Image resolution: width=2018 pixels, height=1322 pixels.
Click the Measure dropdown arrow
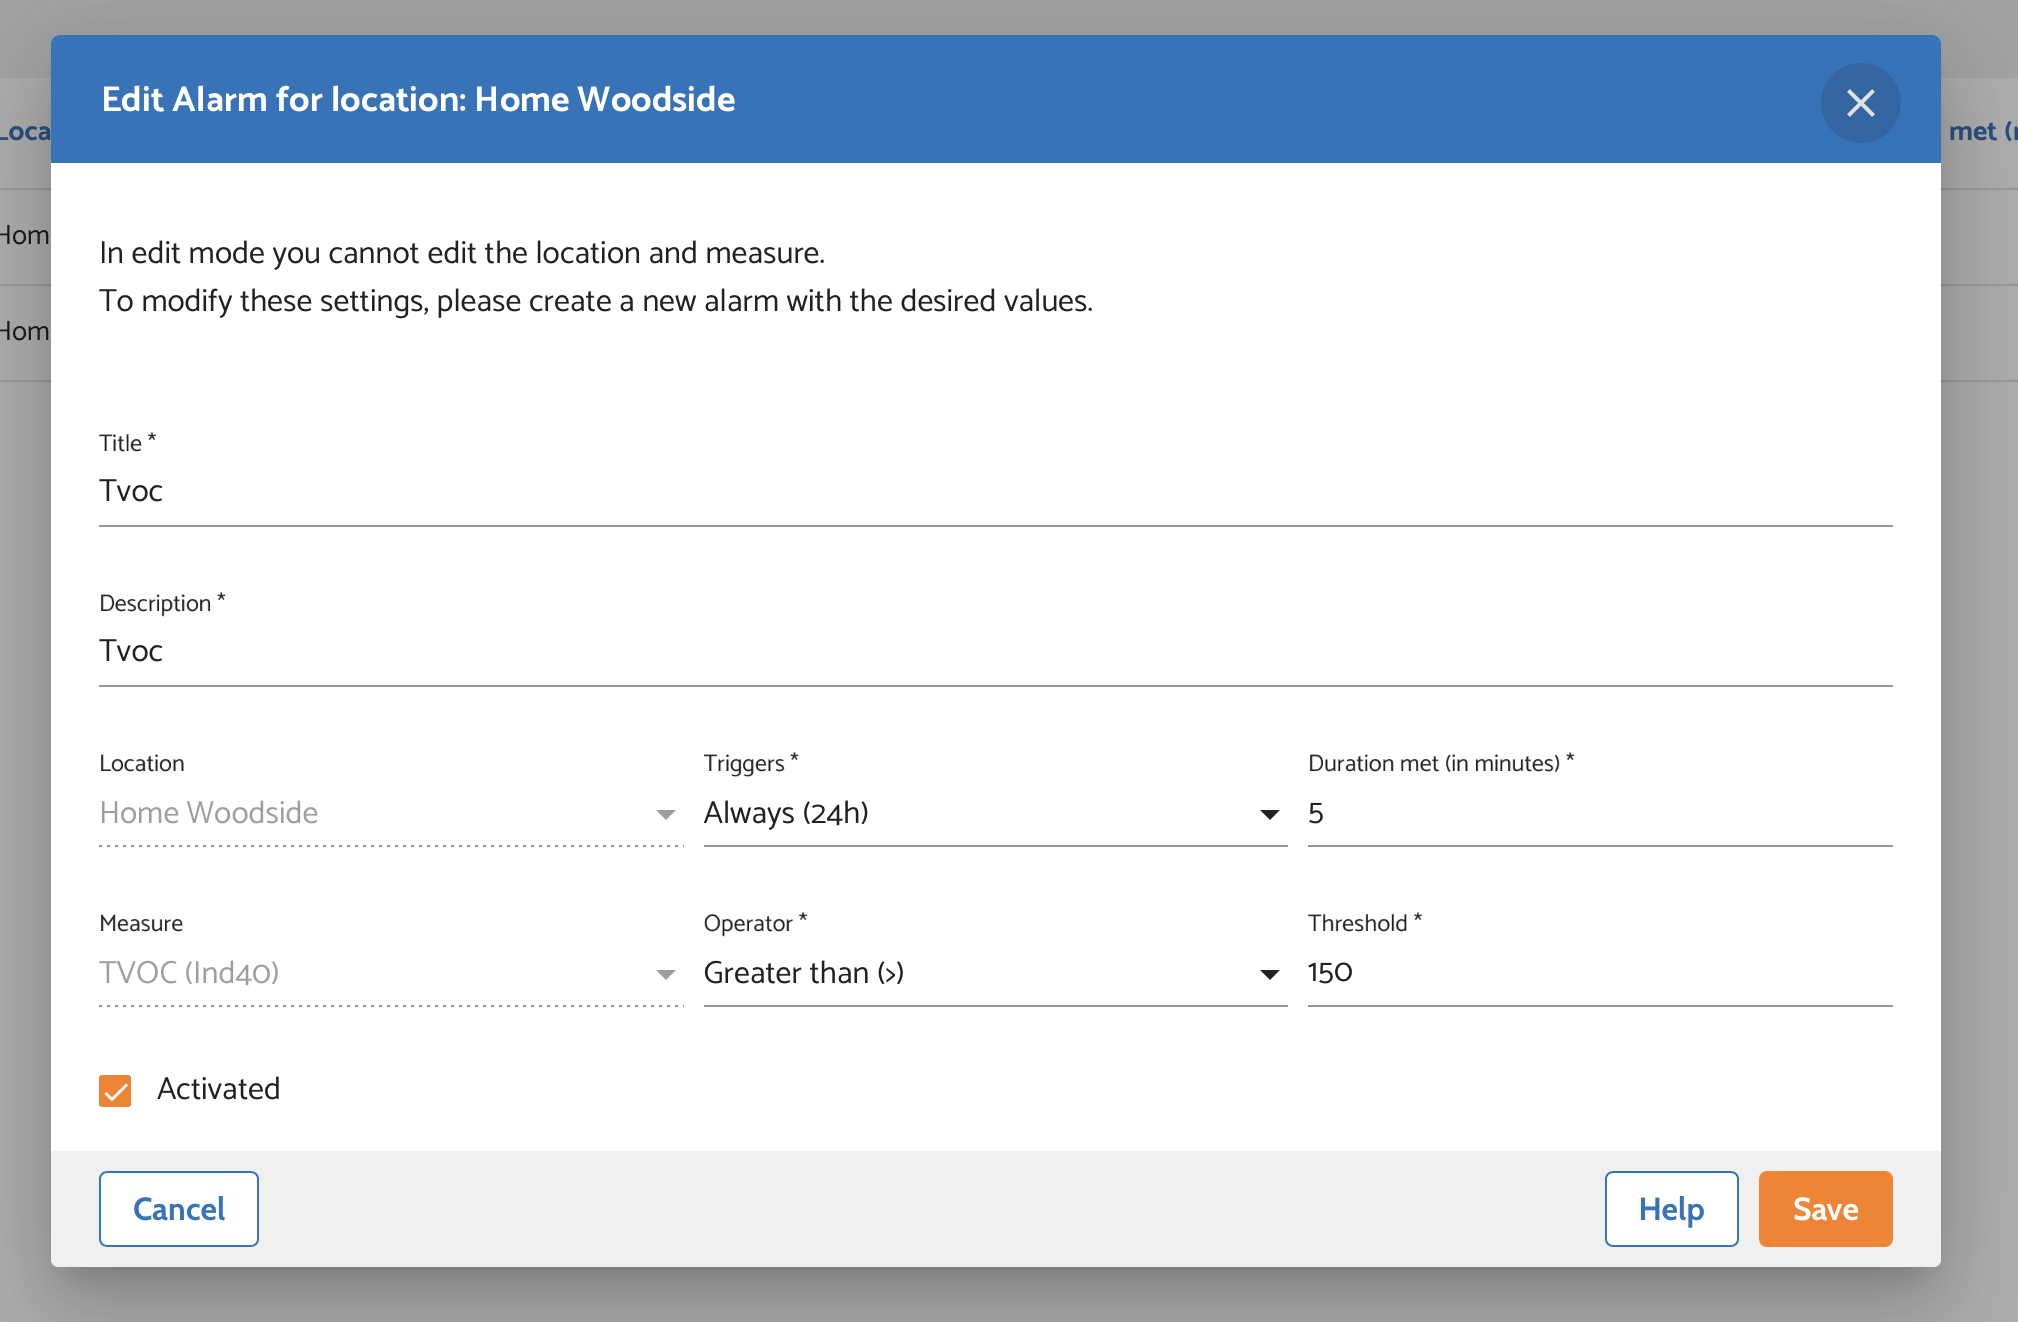665,974
